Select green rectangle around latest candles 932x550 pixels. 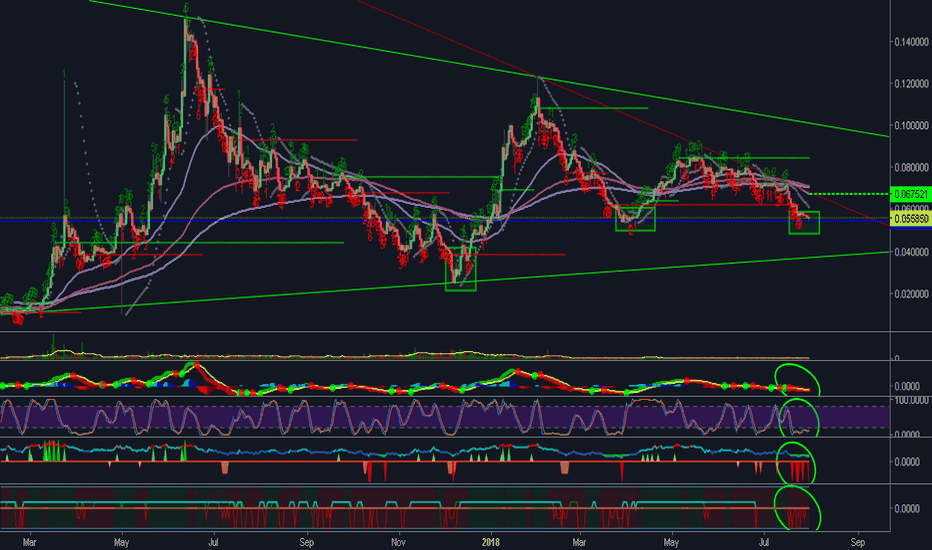804,222
